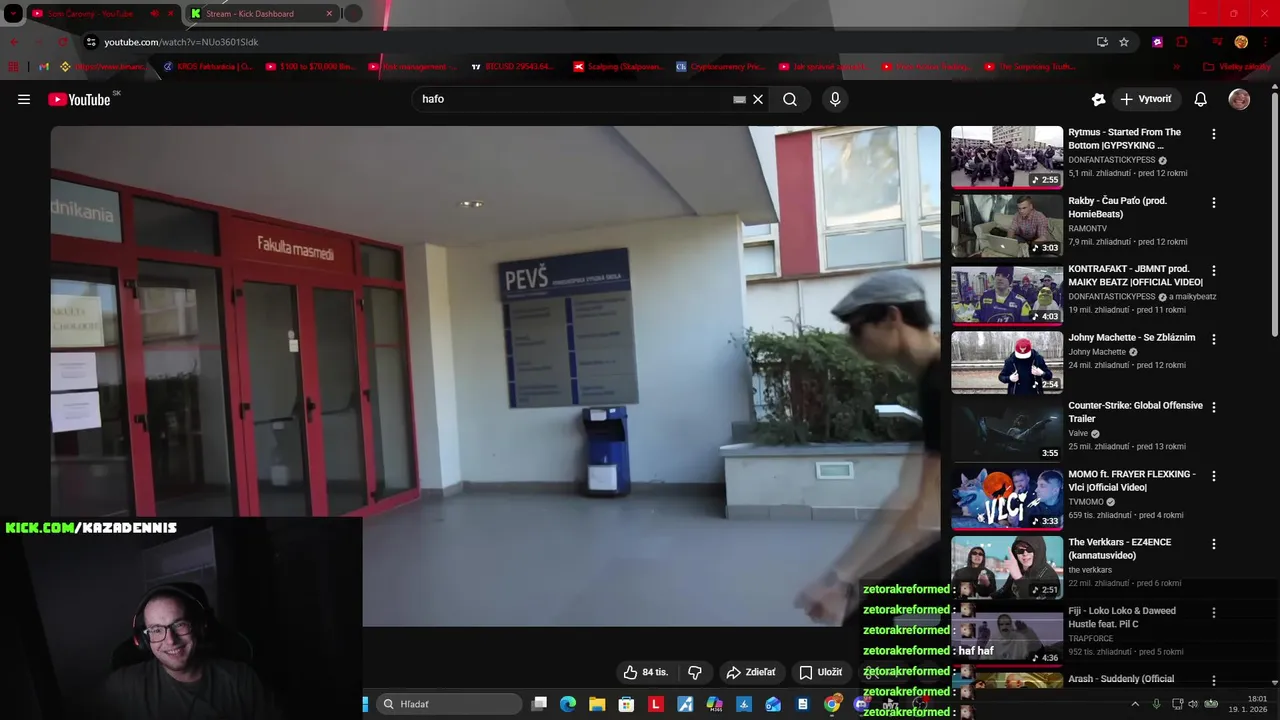Open KONTRAFAKT JBMNT video thumbnail
Screen dimensions: 1280x720
[1007, 295]
